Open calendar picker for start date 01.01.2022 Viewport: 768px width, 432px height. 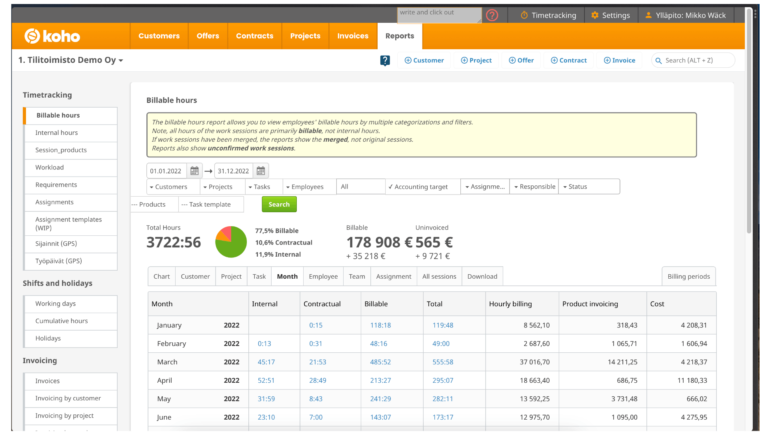pos(195,171)
